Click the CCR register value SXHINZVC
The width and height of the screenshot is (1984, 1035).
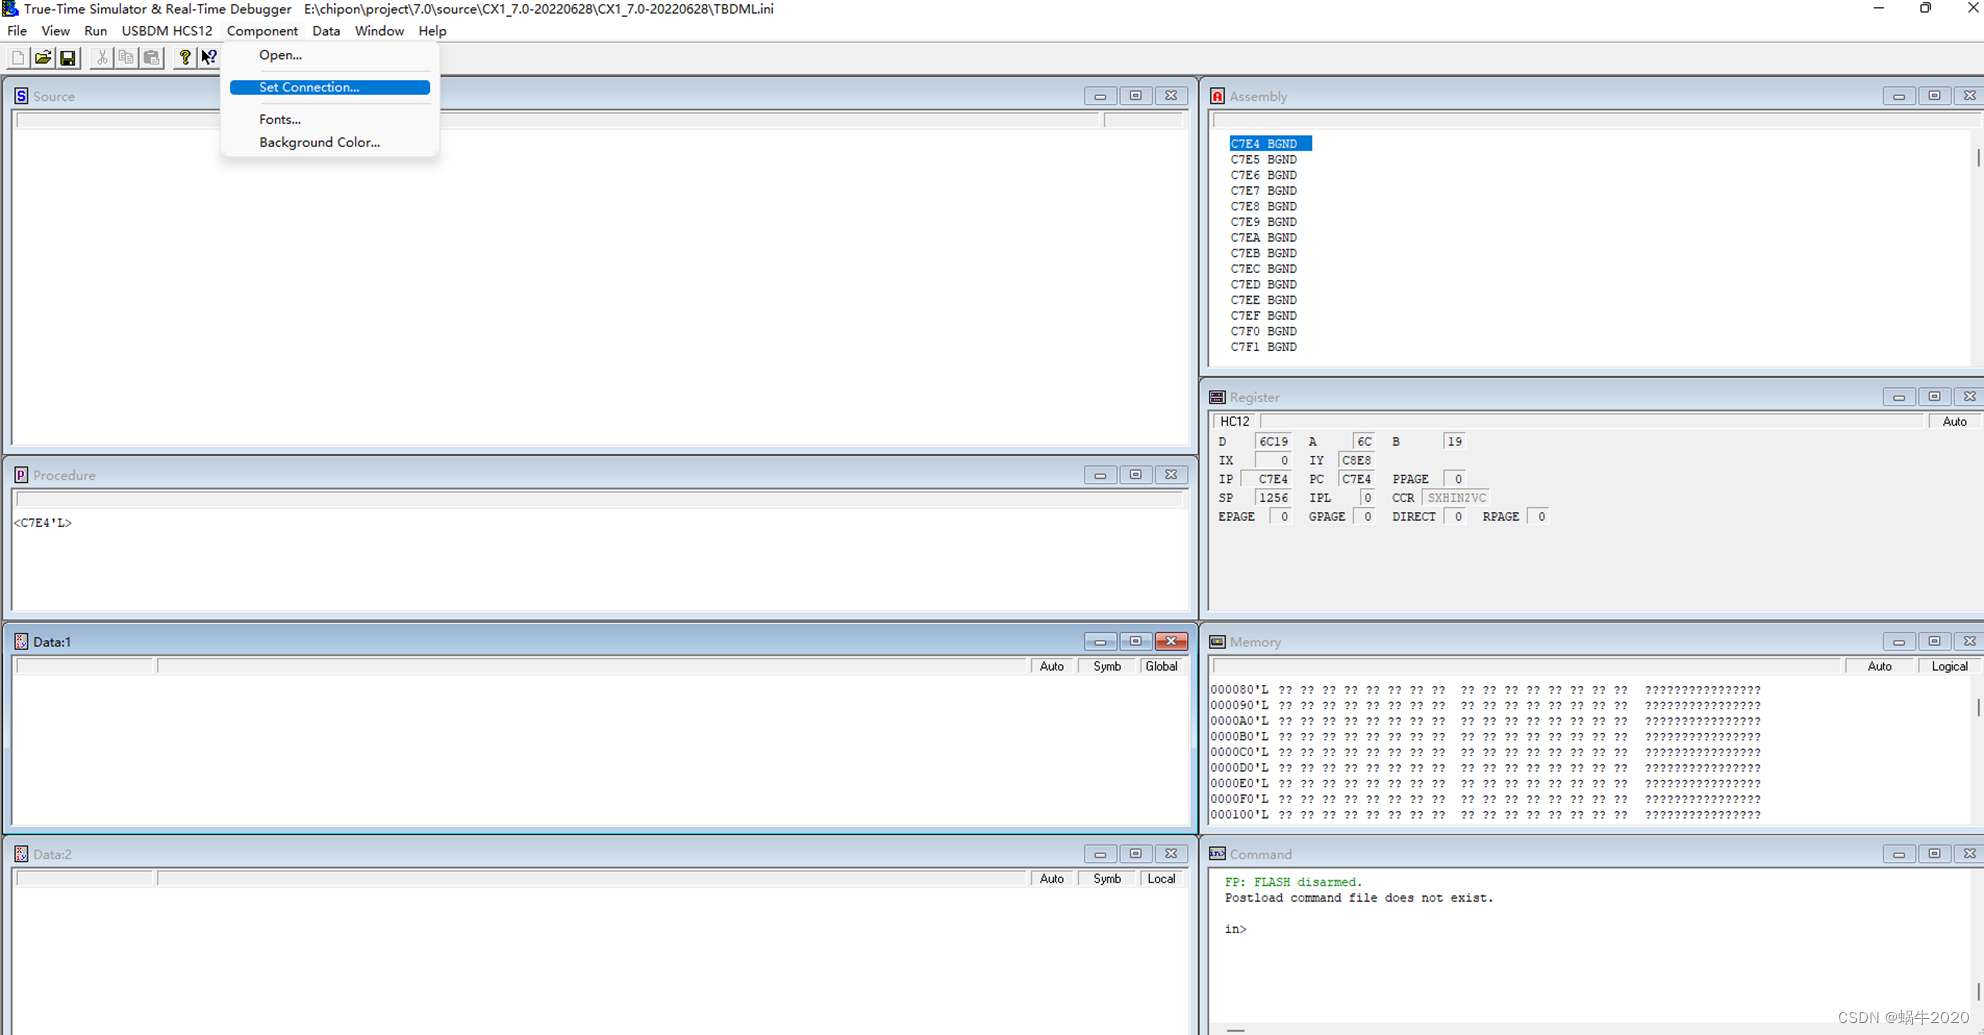tap(1456, 498)
